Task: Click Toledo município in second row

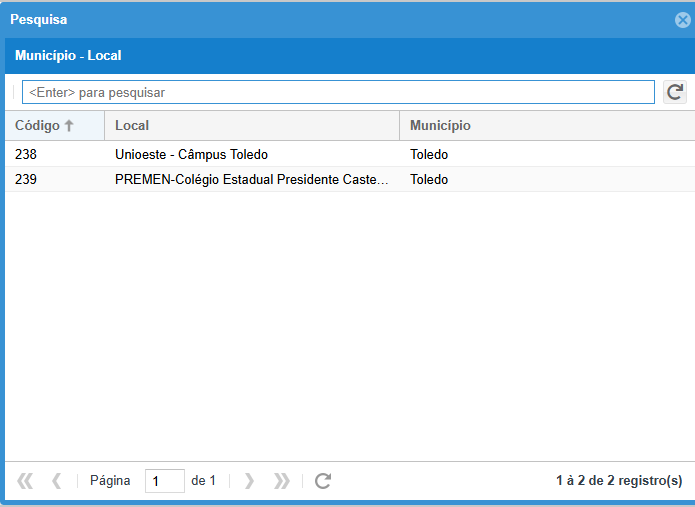Action: click(x=429, y=180)
